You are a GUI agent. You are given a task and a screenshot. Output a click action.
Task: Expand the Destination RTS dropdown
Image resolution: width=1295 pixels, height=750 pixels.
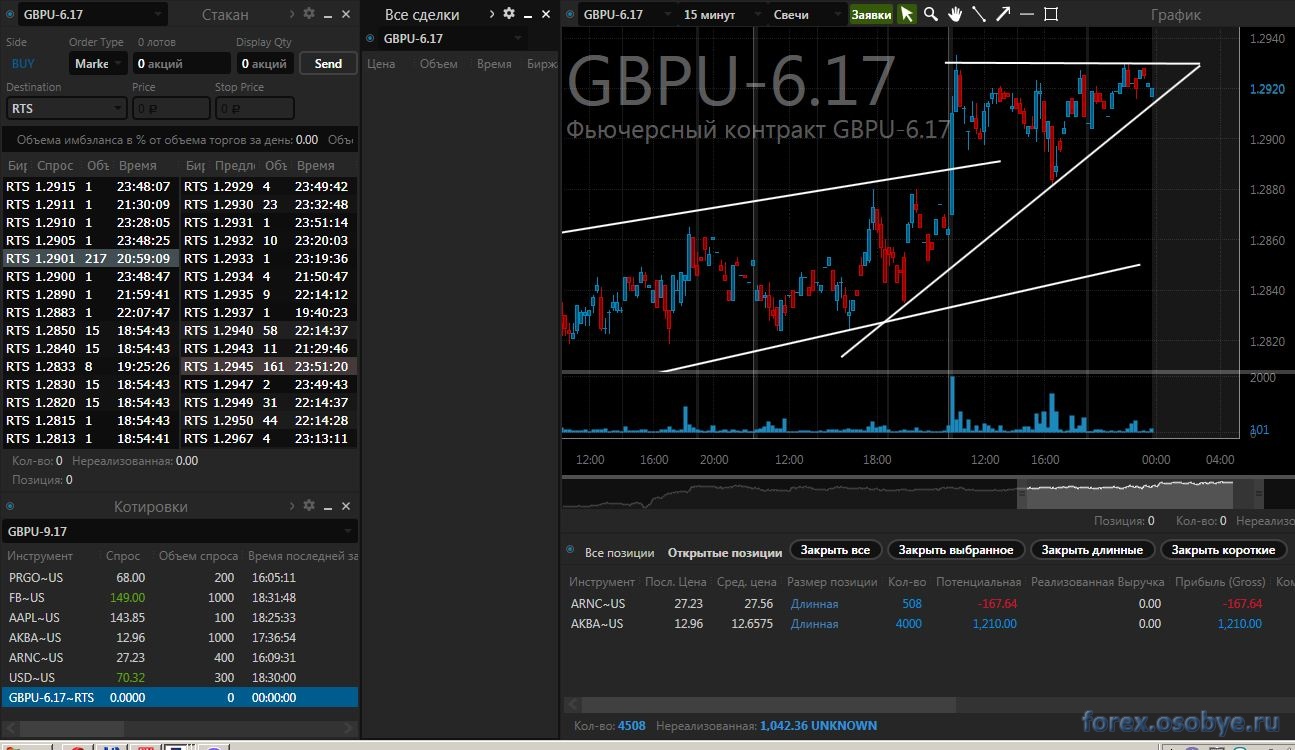[66, 108]
